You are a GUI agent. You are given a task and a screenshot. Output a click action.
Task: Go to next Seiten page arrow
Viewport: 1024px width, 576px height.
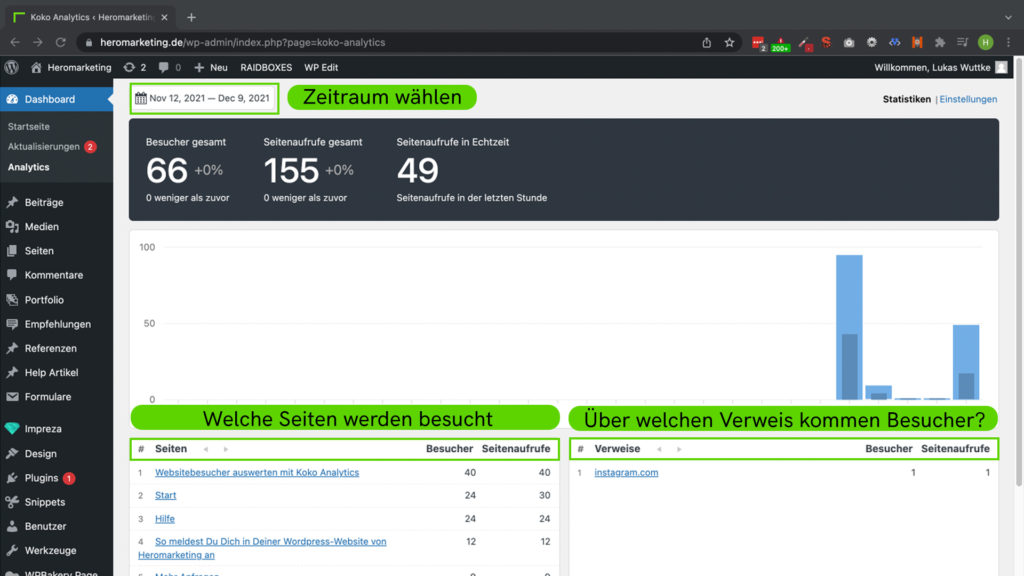click(x=226, y=449)
